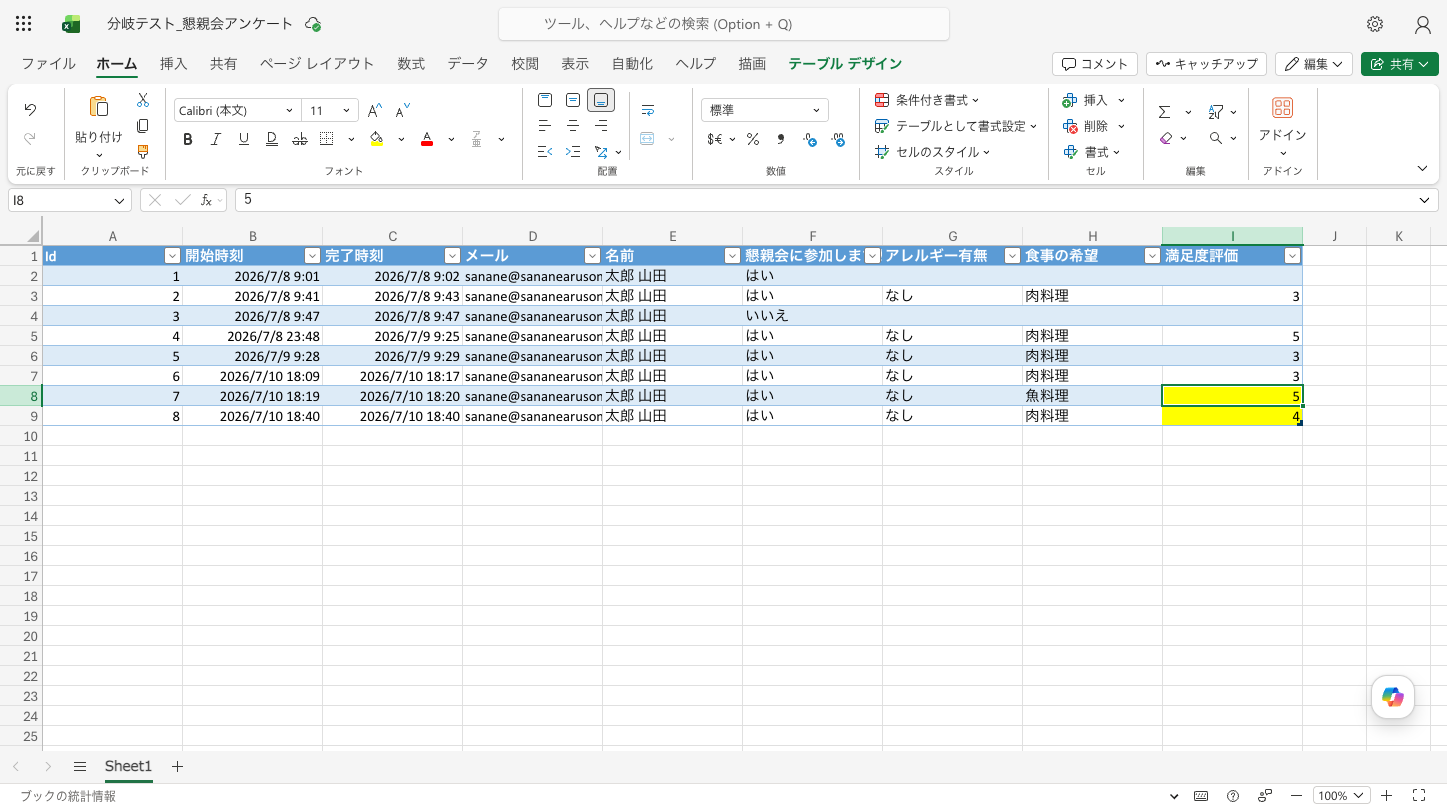
Task: Toggle underline formatting
Action: click(244, 139)
